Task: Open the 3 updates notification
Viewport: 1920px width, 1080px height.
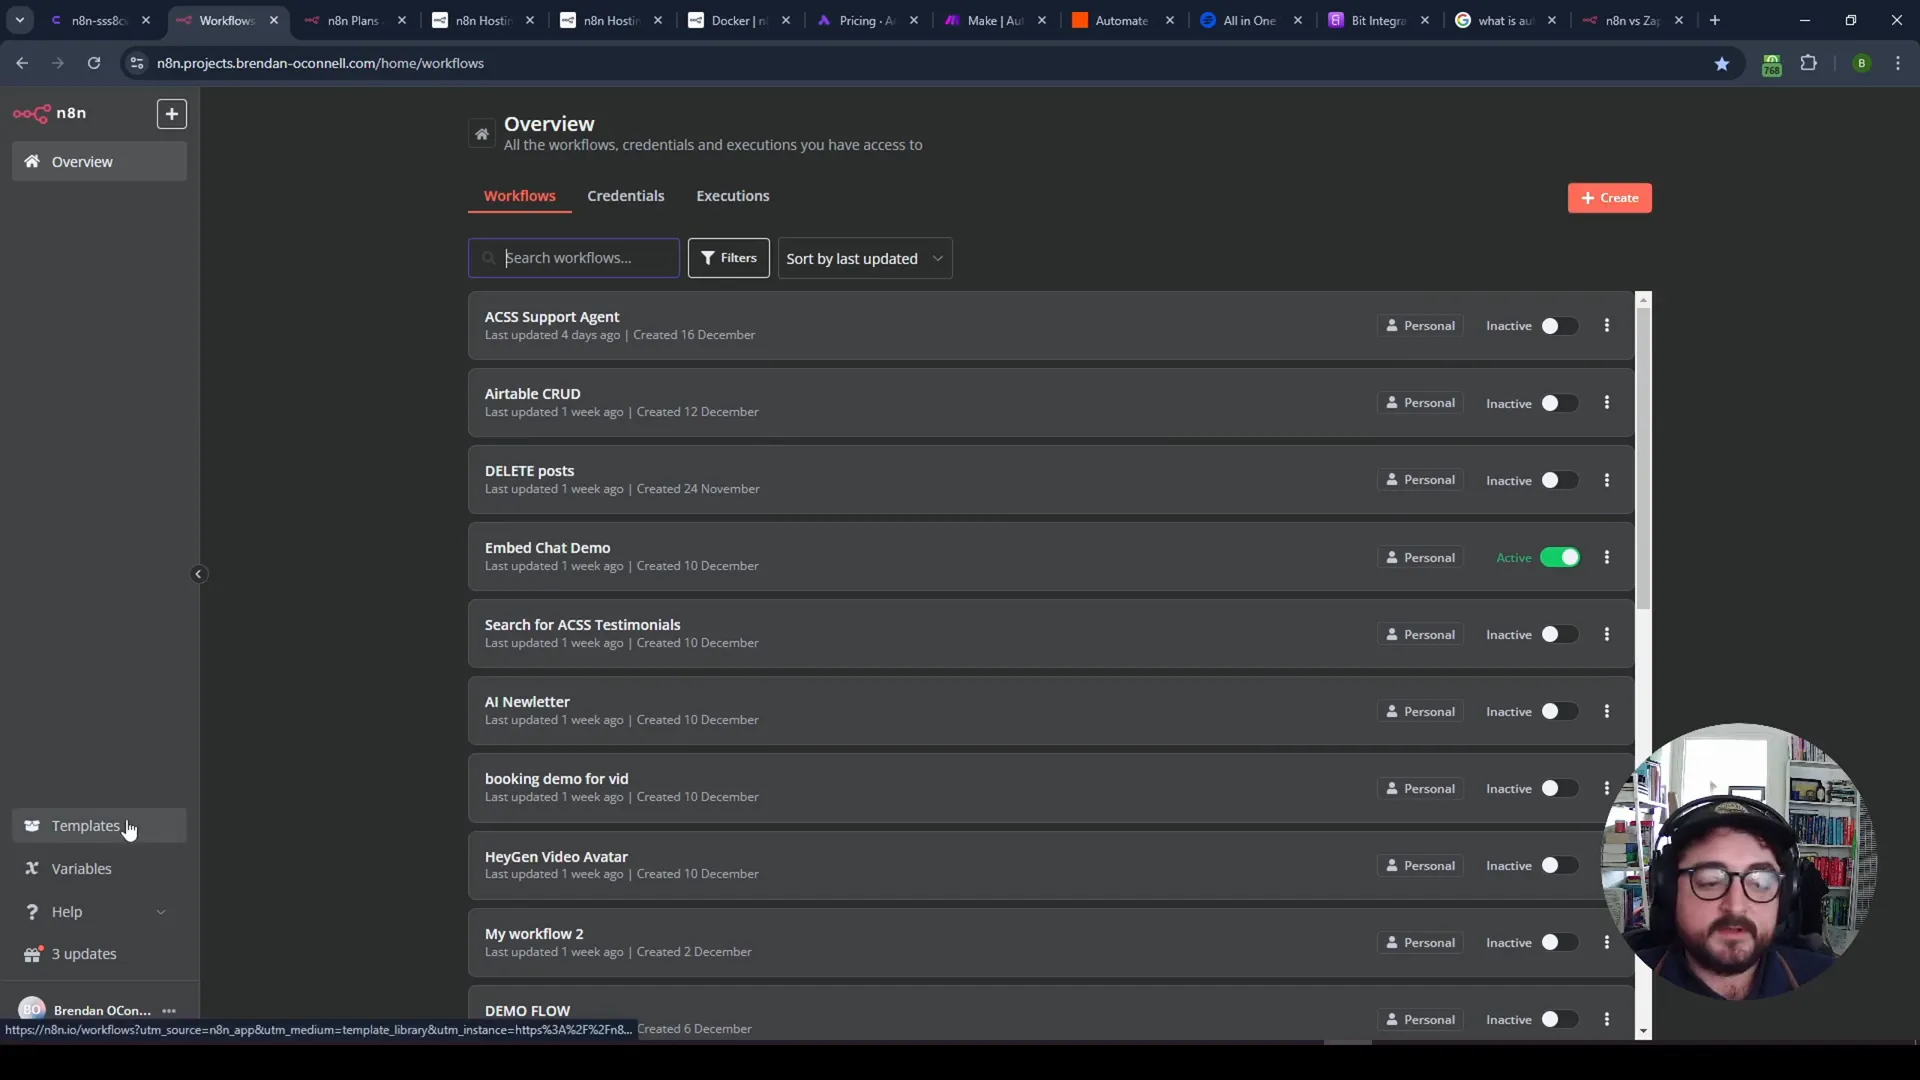Action: point(99,954)
